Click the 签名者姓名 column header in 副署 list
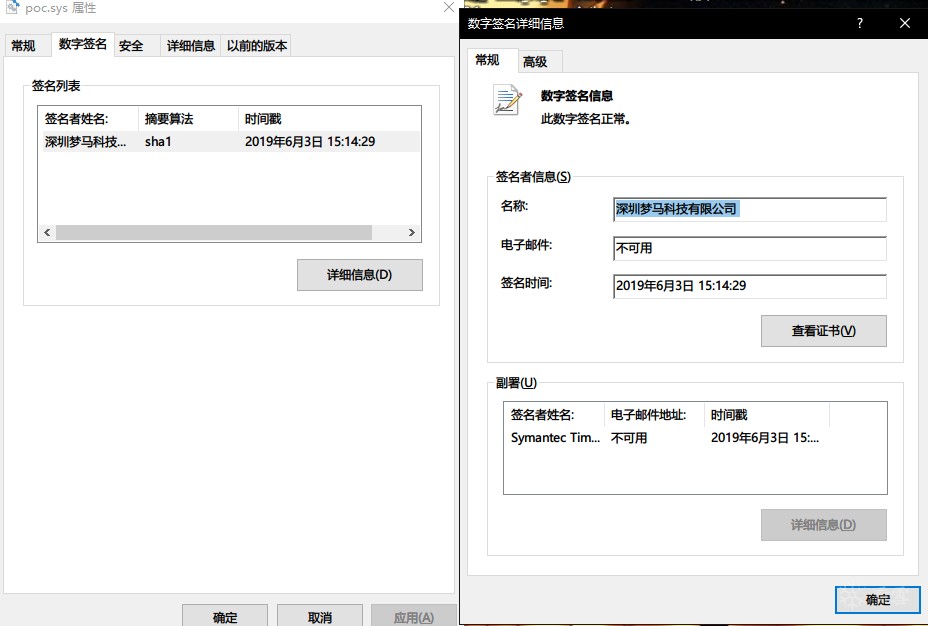928x626 pixels. click(555, 415)
